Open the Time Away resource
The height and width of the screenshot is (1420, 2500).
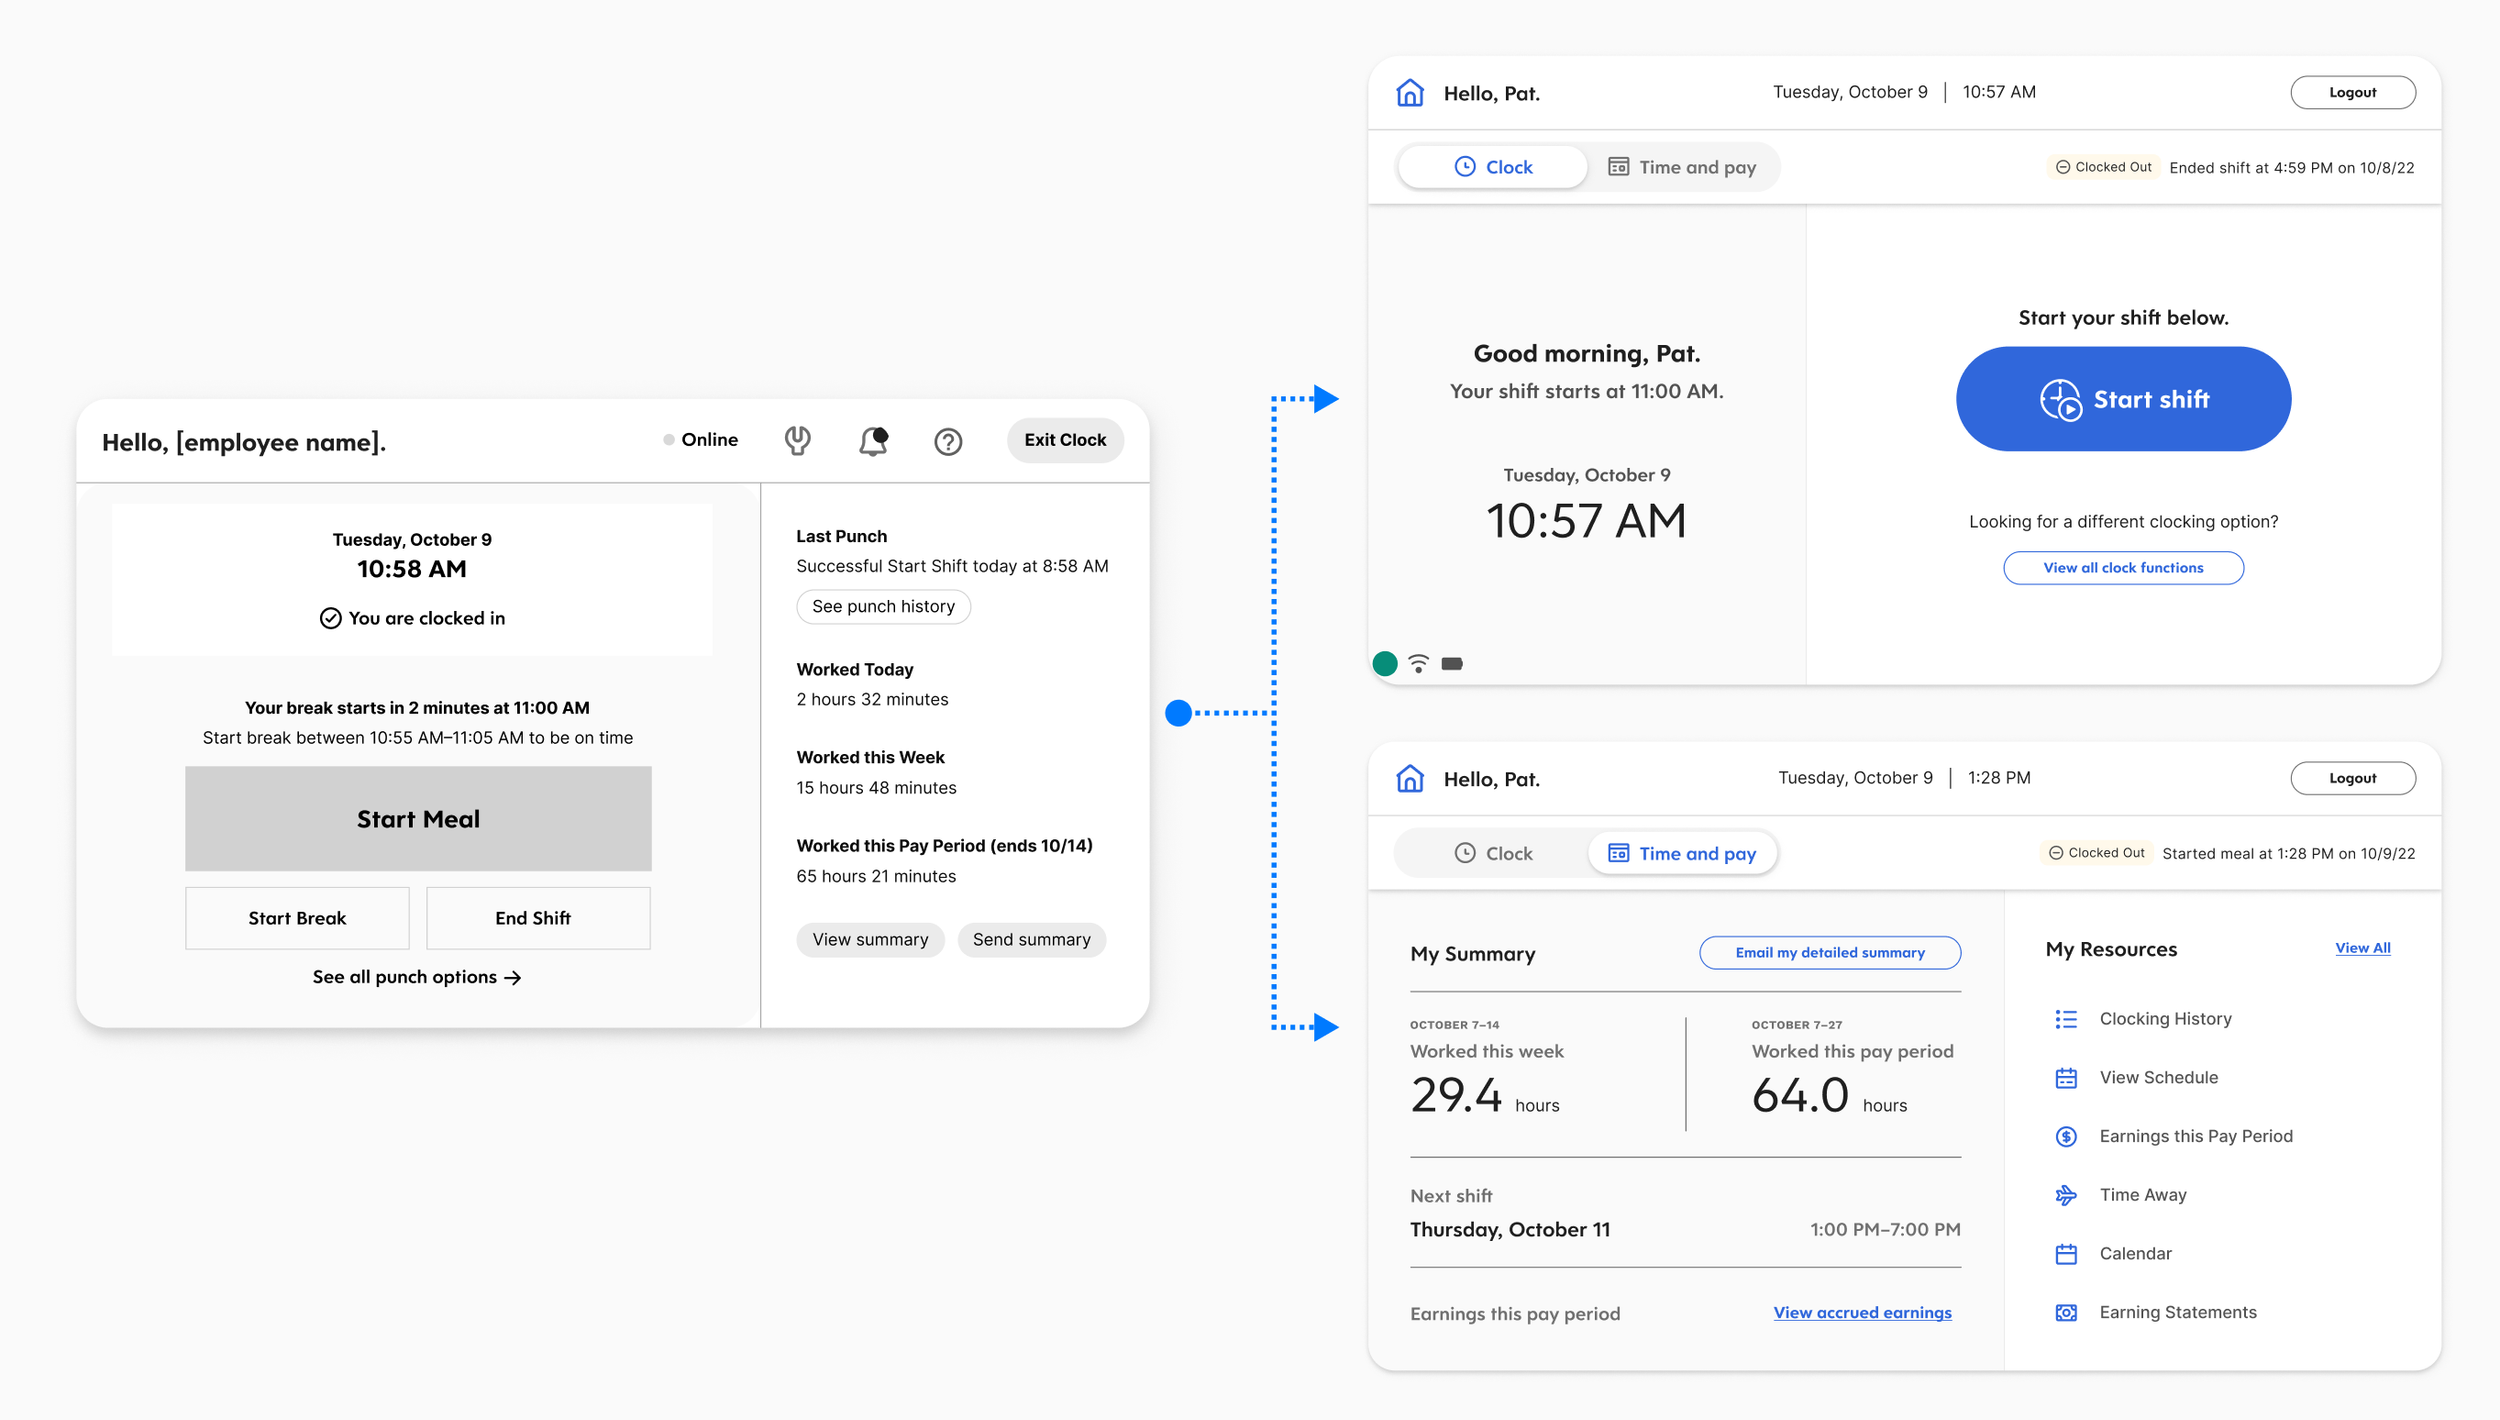click(2142, 1196)
